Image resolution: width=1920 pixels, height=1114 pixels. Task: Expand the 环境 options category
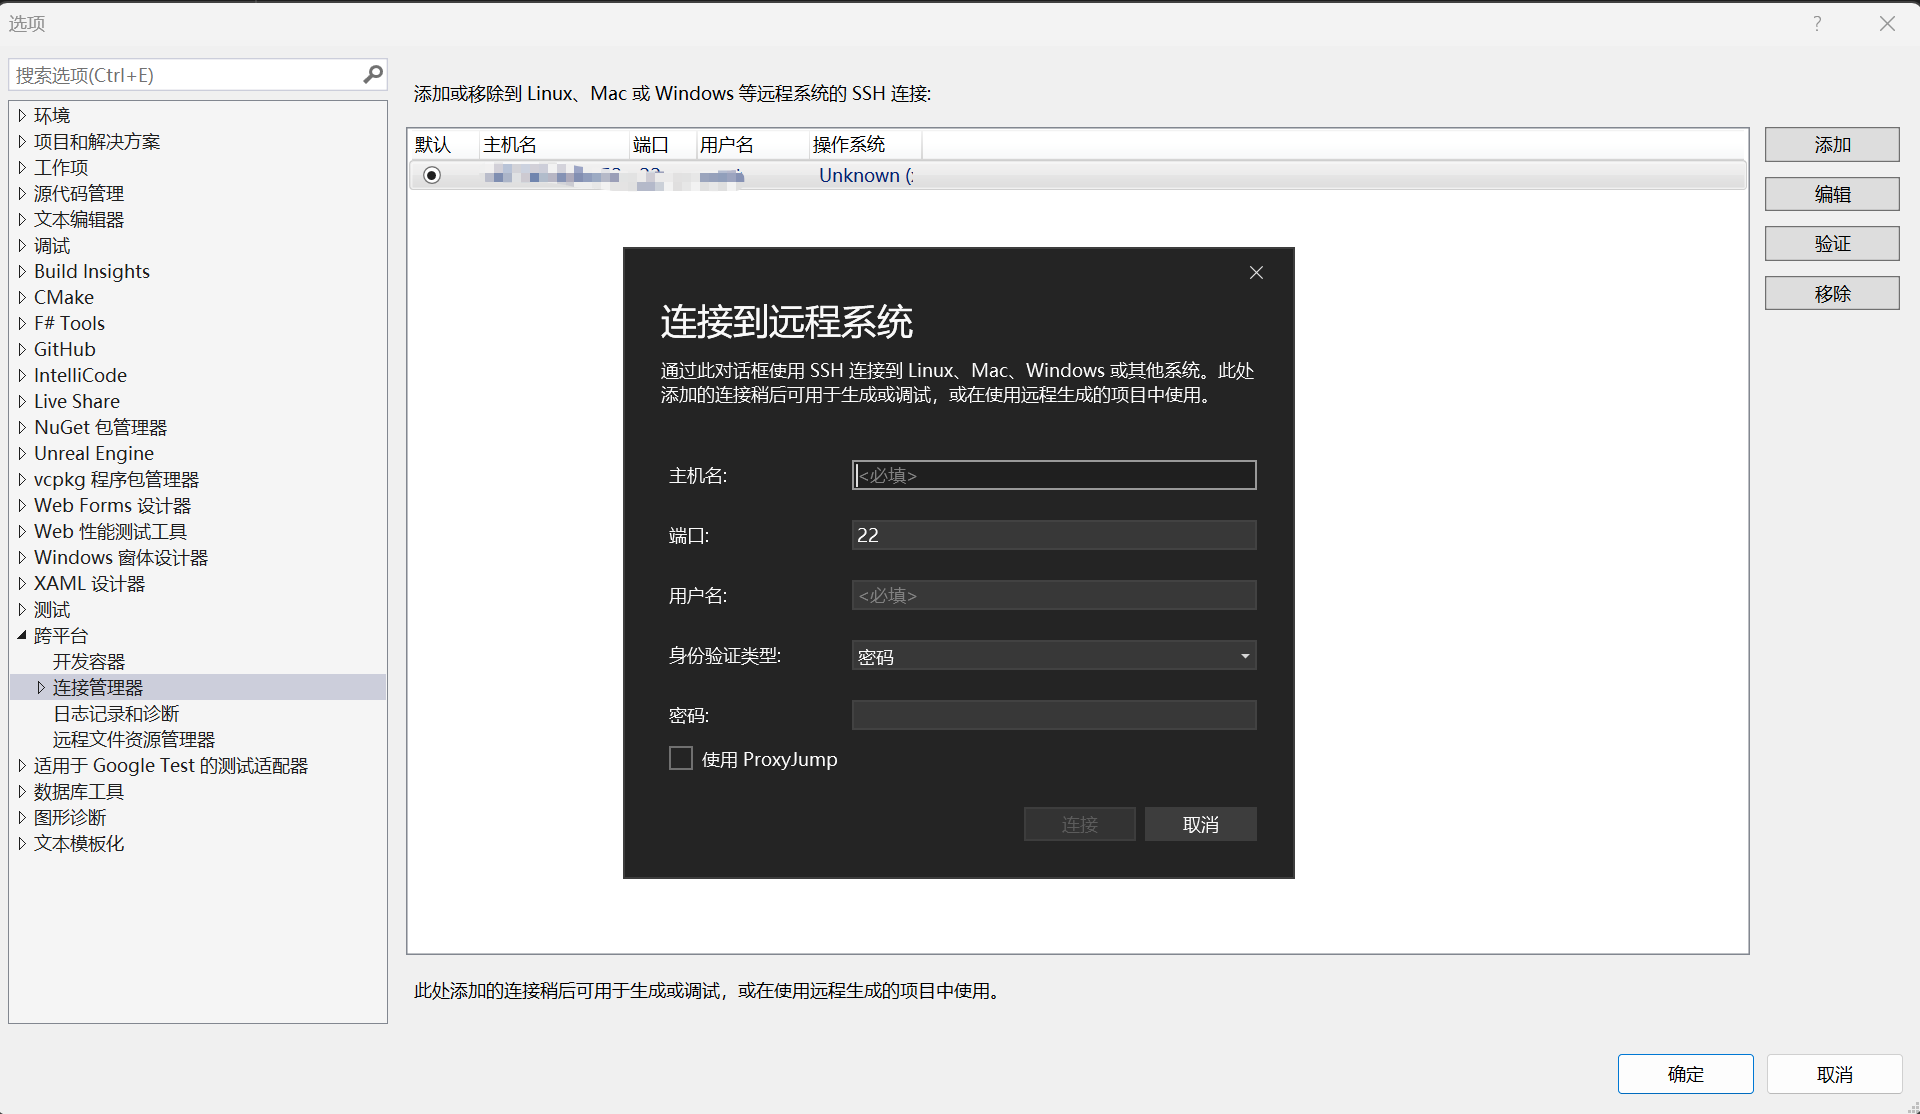point(22,116)
